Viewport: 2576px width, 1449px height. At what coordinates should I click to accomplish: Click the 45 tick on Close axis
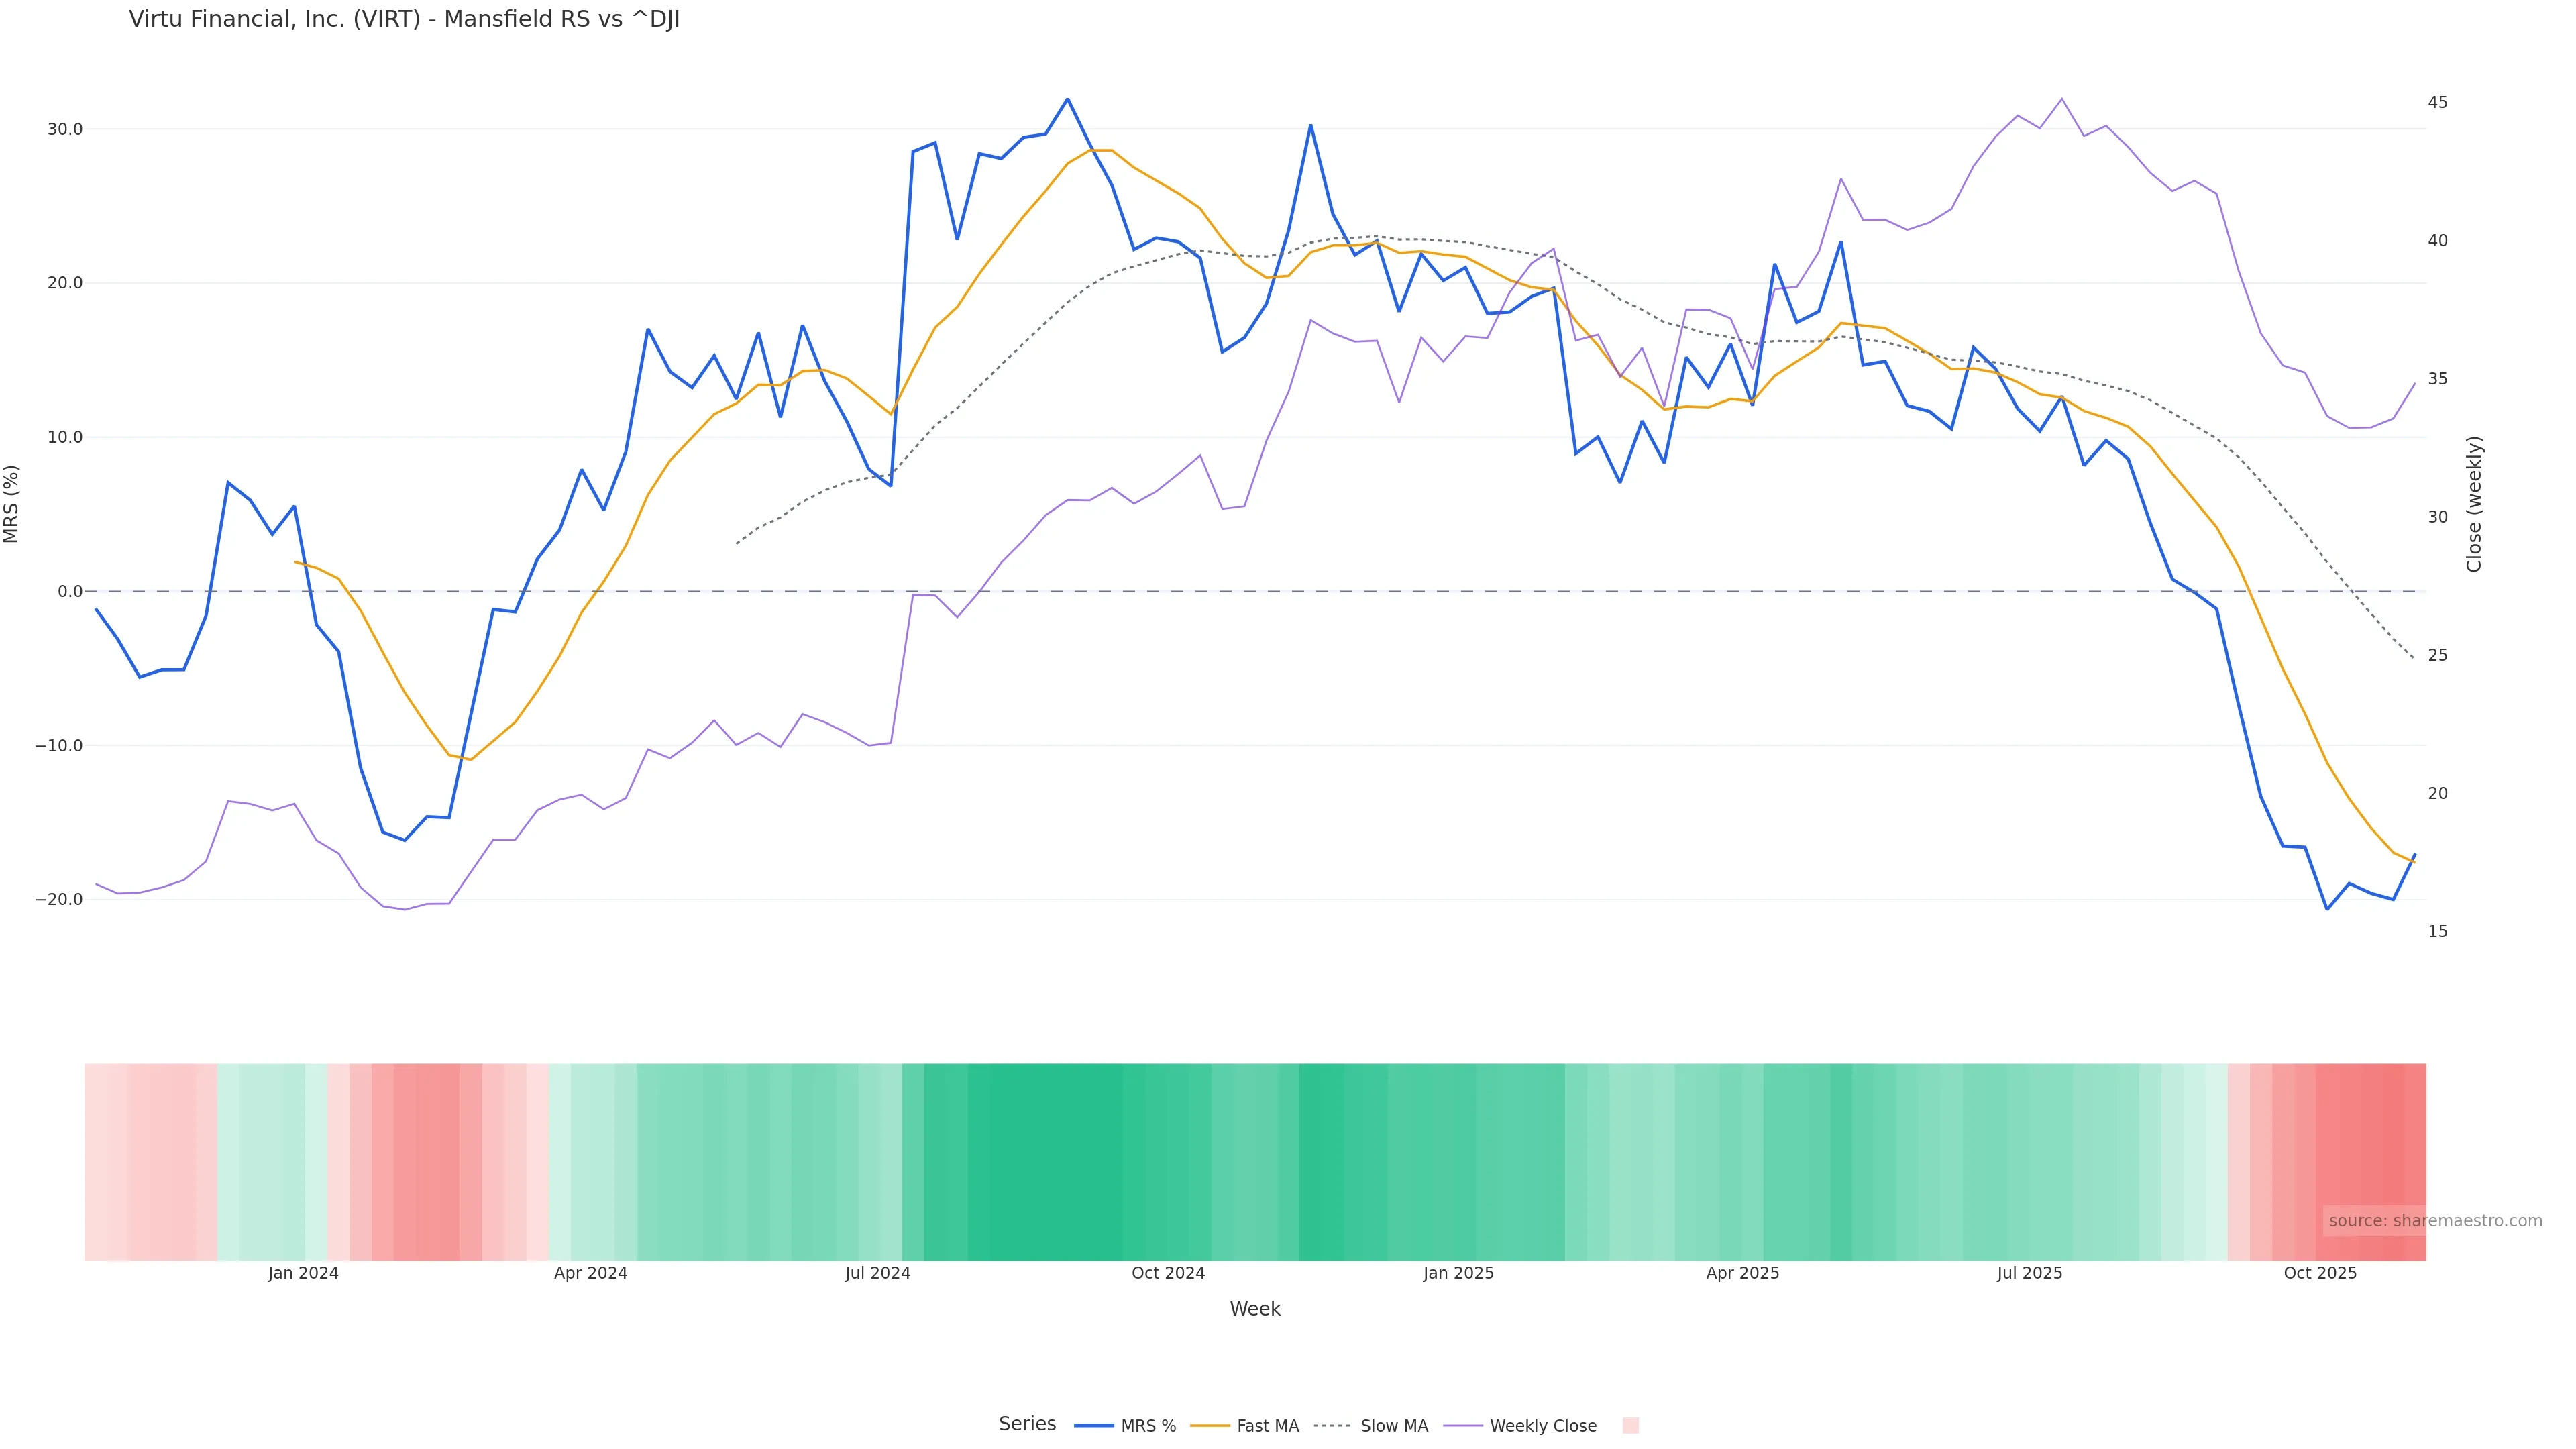coord(2437,102)
